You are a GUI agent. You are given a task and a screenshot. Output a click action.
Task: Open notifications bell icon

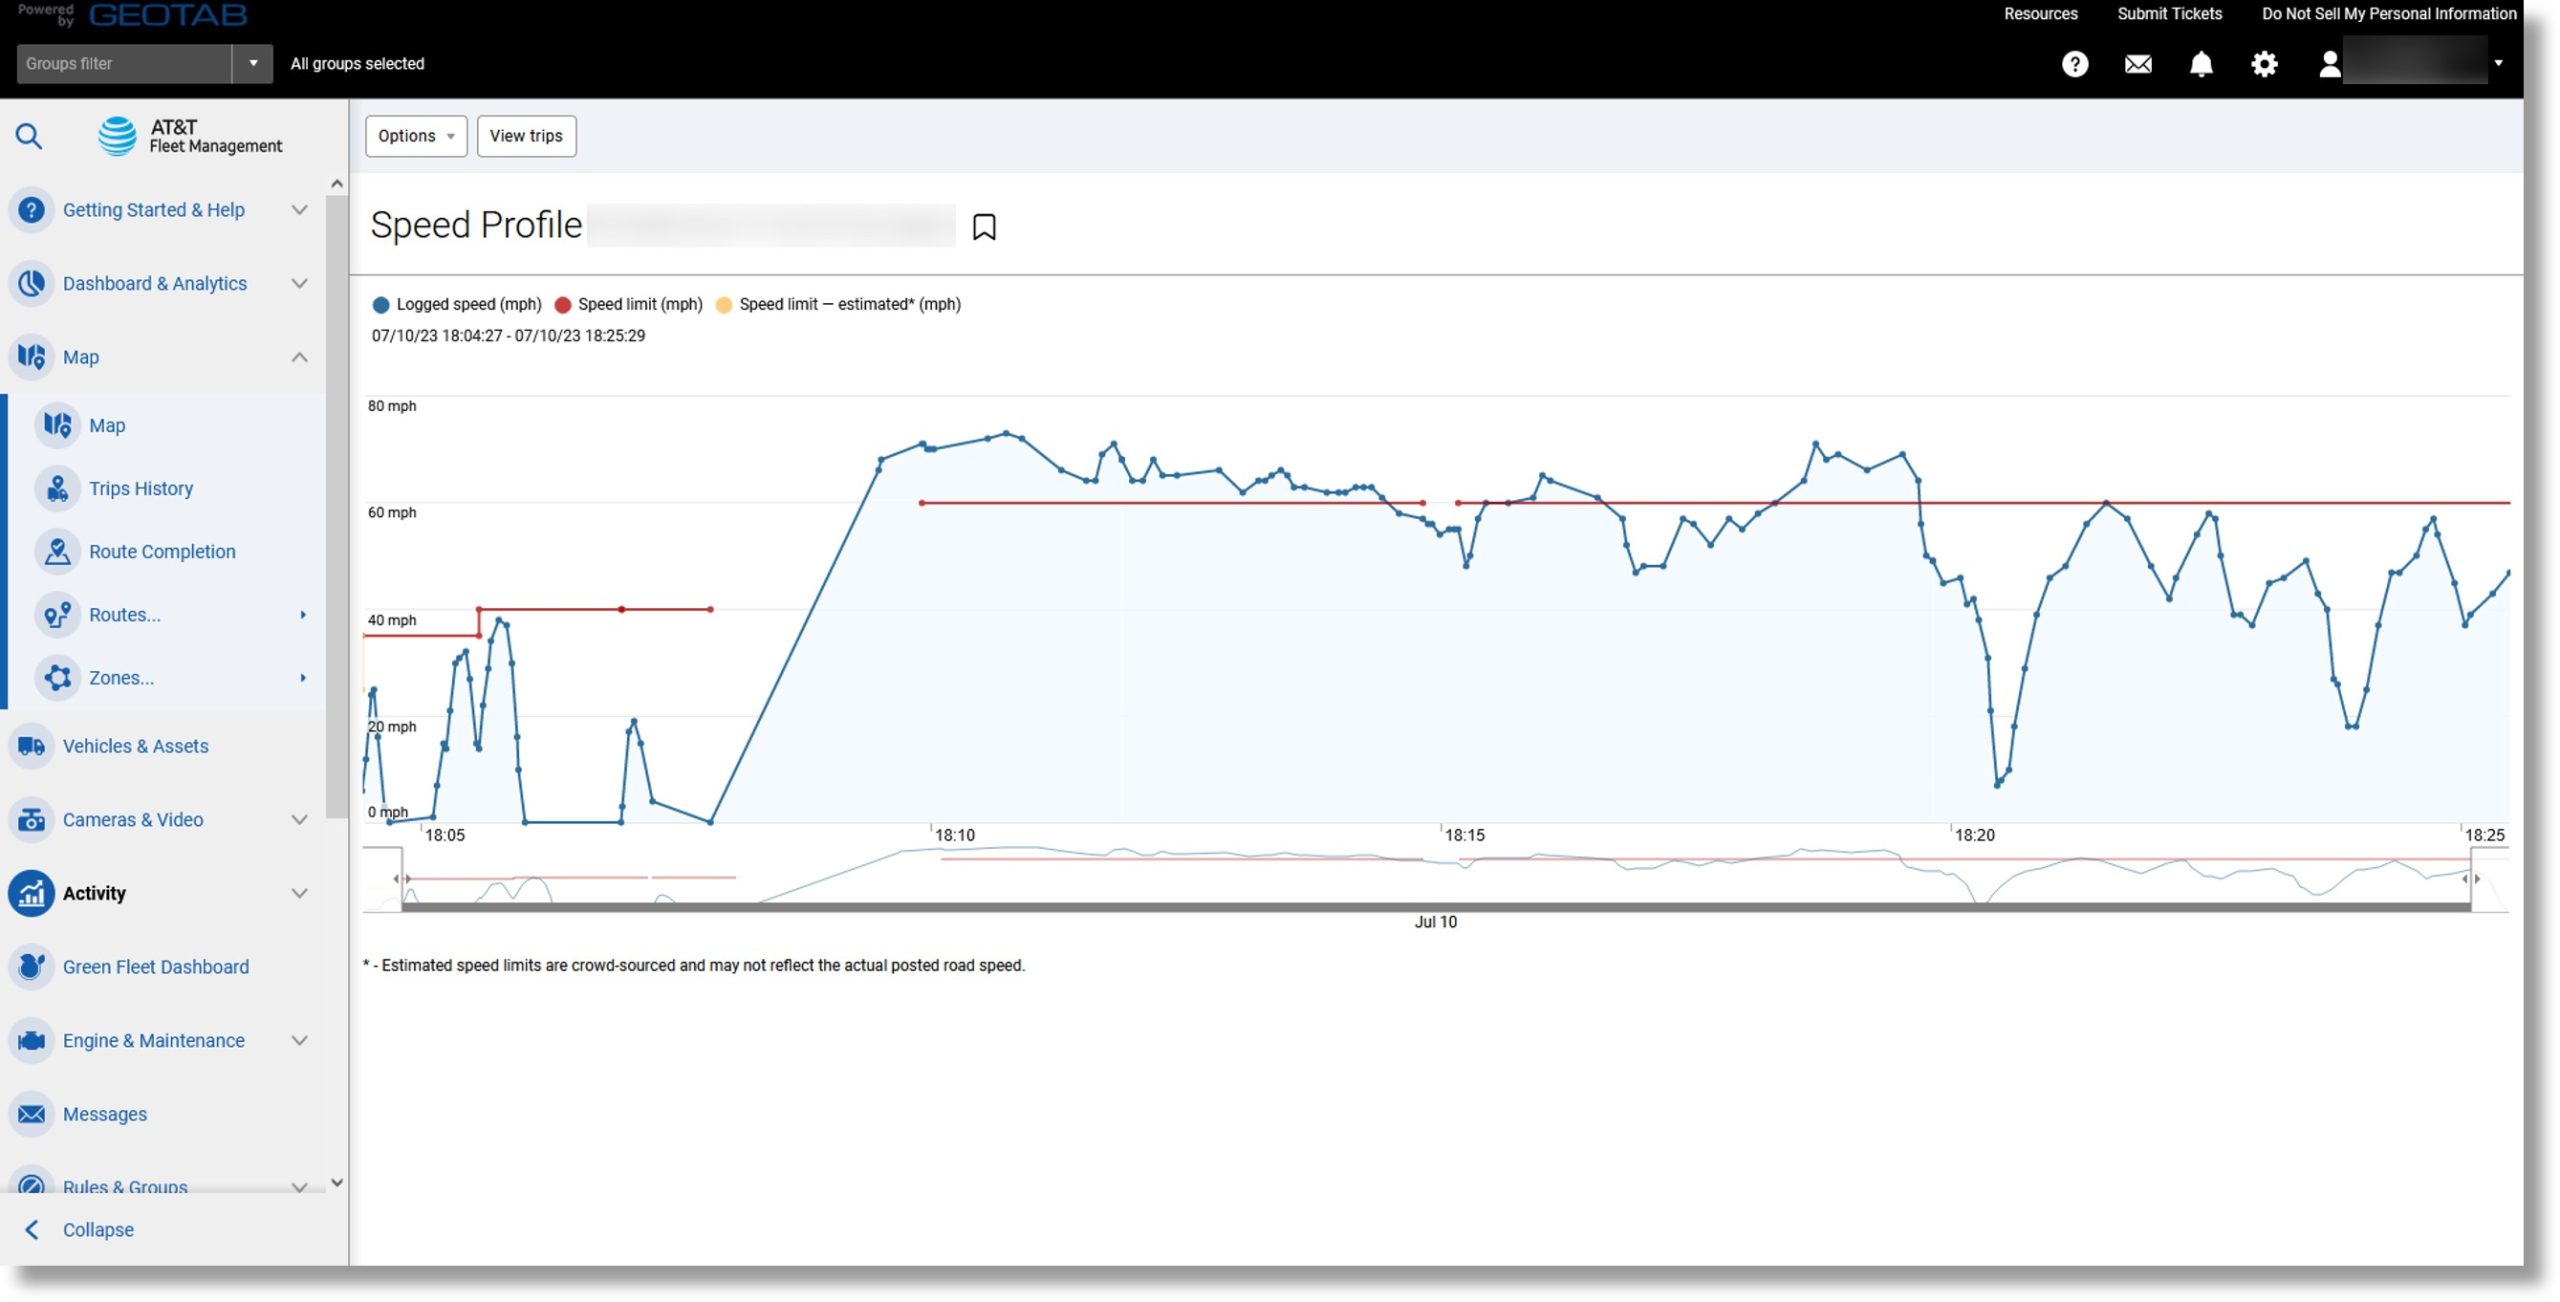(x=2201, y=64)
